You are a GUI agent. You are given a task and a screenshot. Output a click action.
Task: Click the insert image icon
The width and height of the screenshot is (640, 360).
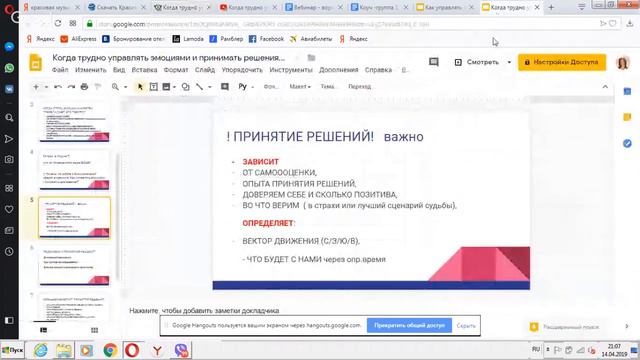tap(166, 87)
